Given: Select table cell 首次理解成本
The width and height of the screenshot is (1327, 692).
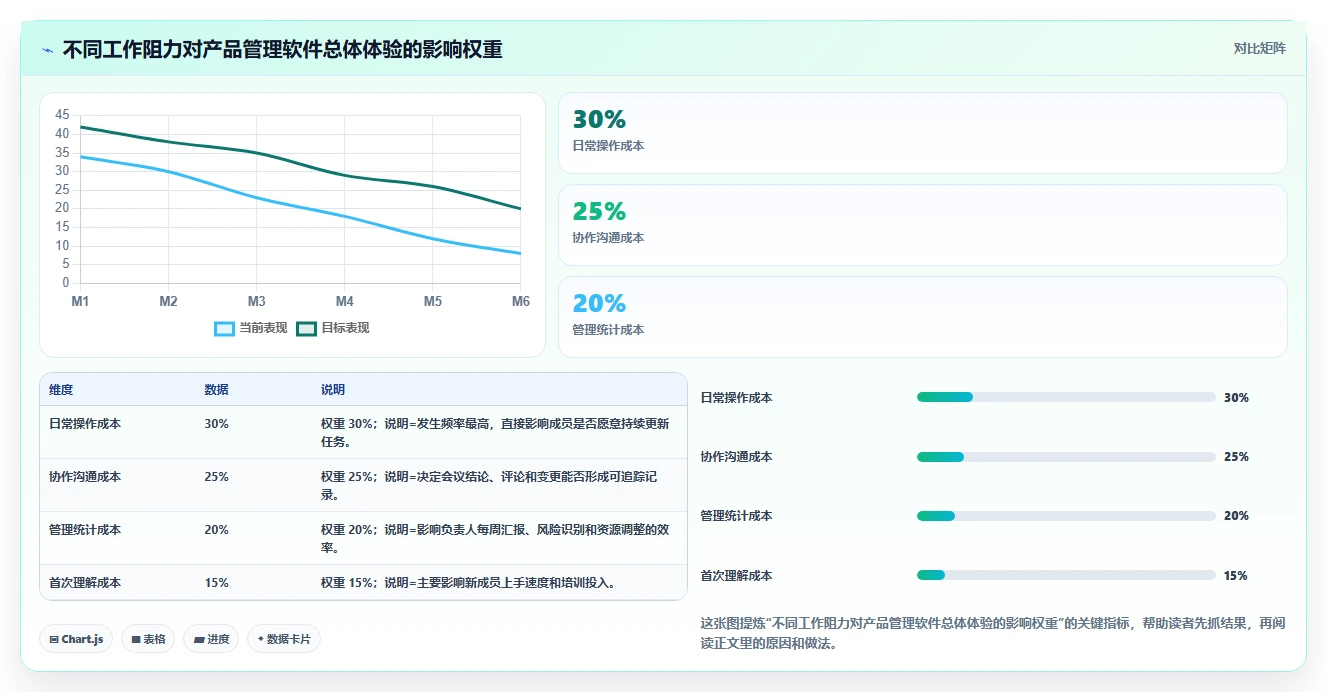Looking at the screenshot, I should [x=85, y=582].
